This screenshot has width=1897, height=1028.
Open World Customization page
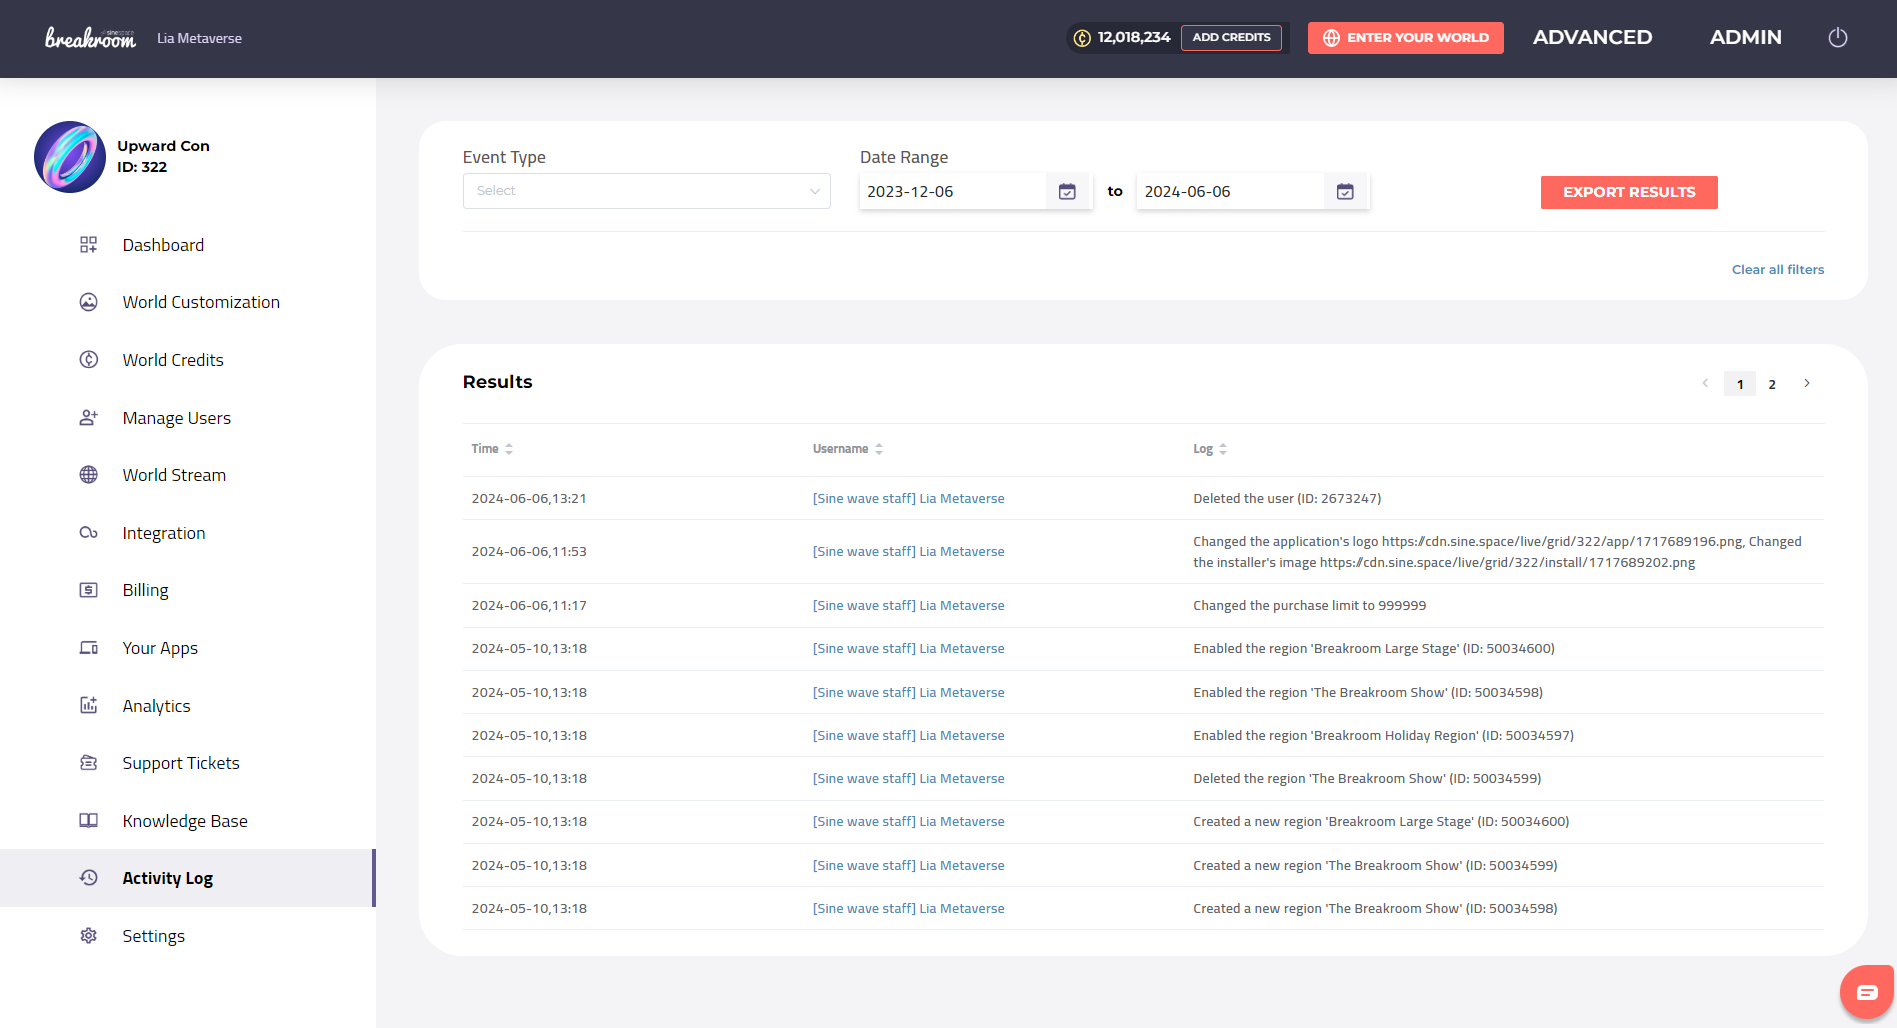tap(201, 302)
